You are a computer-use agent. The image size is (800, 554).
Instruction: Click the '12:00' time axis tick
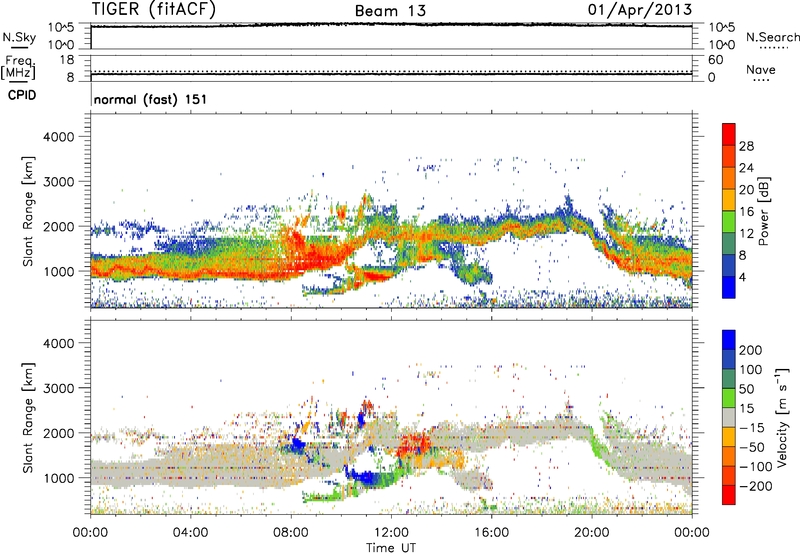391,533
